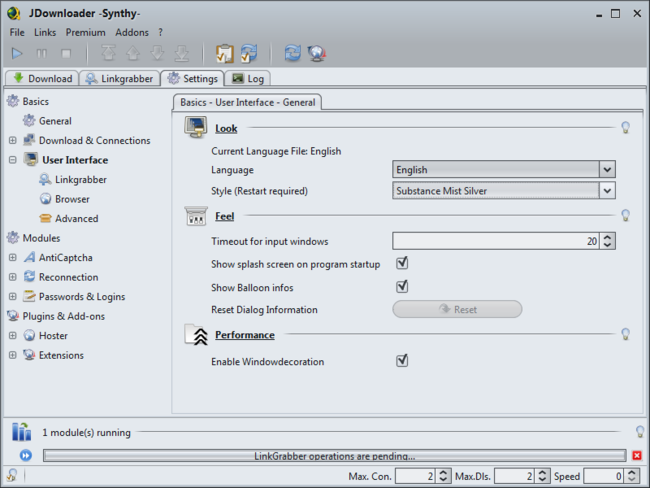The width and height of the screenshot is (650, 488).
Task: Switch to the Log tab
Action: [x=247, y=78]
